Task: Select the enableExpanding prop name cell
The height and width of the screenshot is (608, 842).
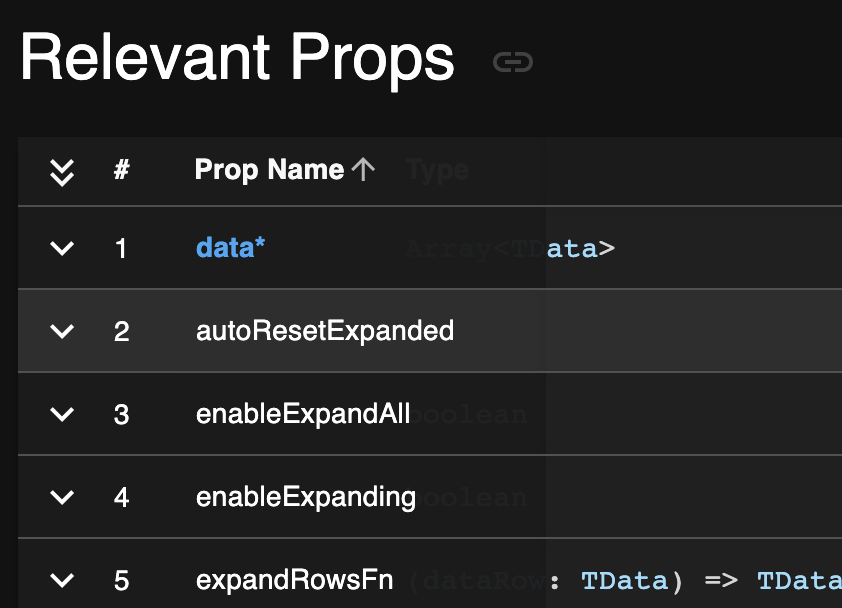Action: [306, 497]
